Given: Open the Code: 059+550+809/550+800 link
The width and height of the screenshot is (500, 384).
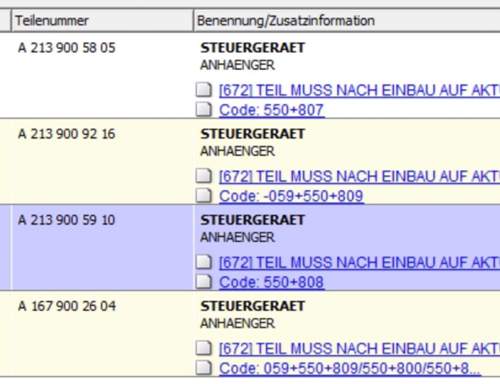Looking at the screenshot, I should coord(350,369).
